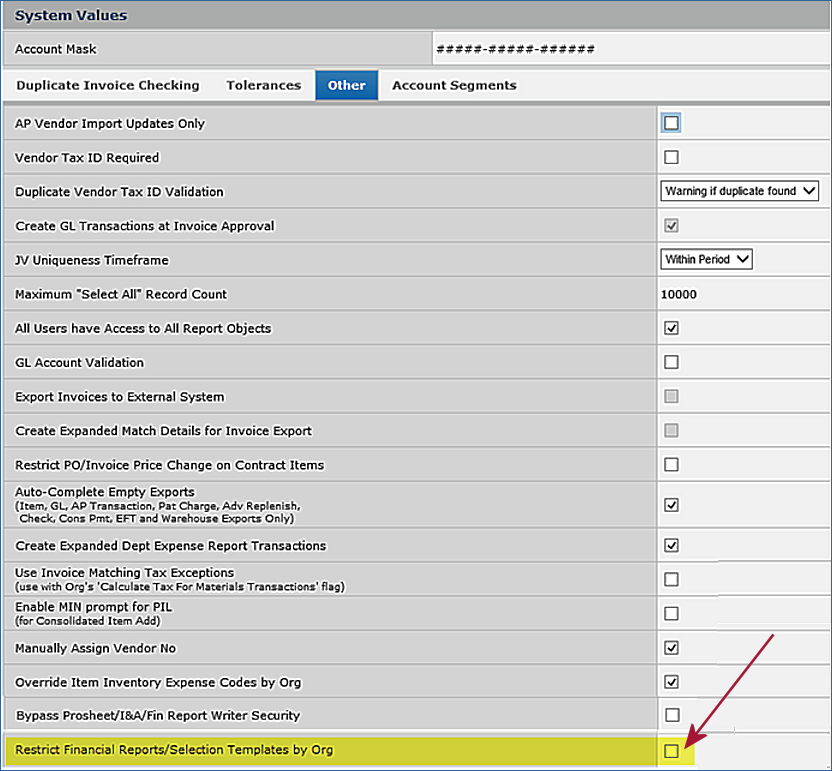
Task: Open the Tolerances tab
Action: pos(263,85)
